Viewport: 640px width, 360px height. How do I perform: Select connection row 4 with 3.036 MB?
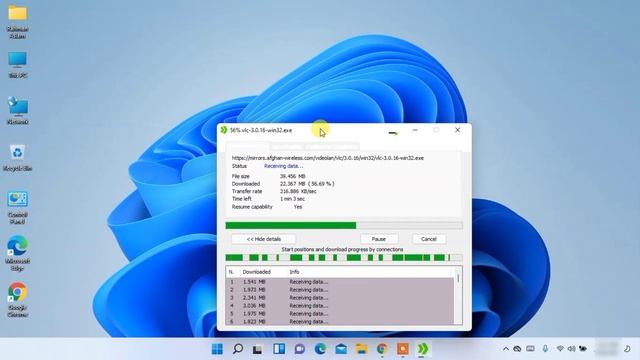(340, 306)
